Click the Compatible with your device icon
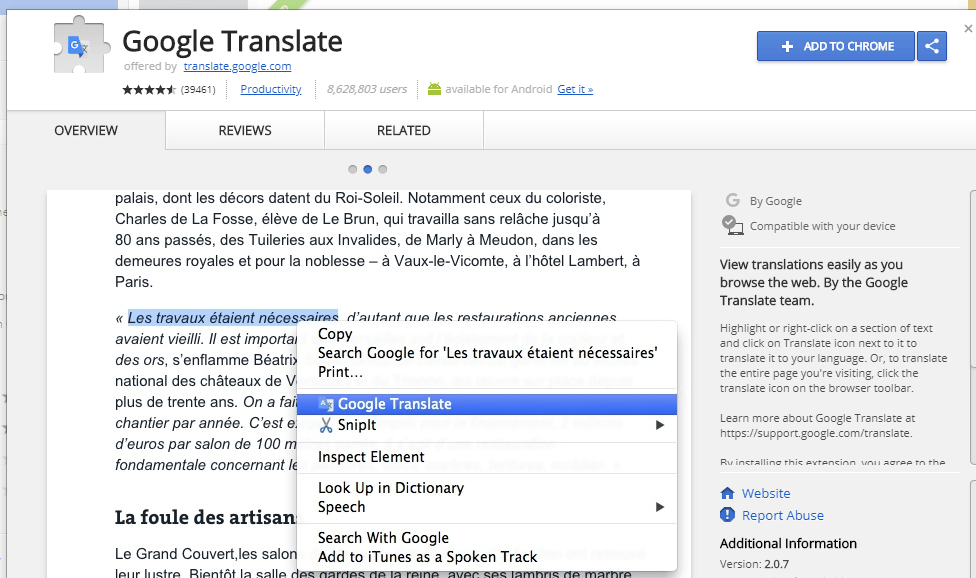Screen dimensions: 976x578 coord(733,225)
